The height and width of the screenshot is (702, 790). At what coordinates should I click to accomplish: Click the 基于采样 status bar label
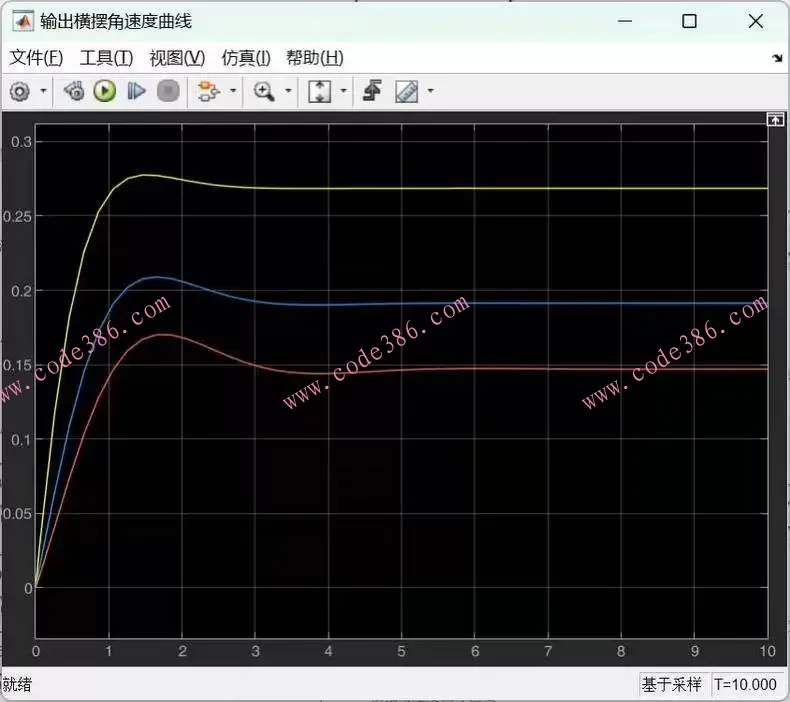click(673, 685)
